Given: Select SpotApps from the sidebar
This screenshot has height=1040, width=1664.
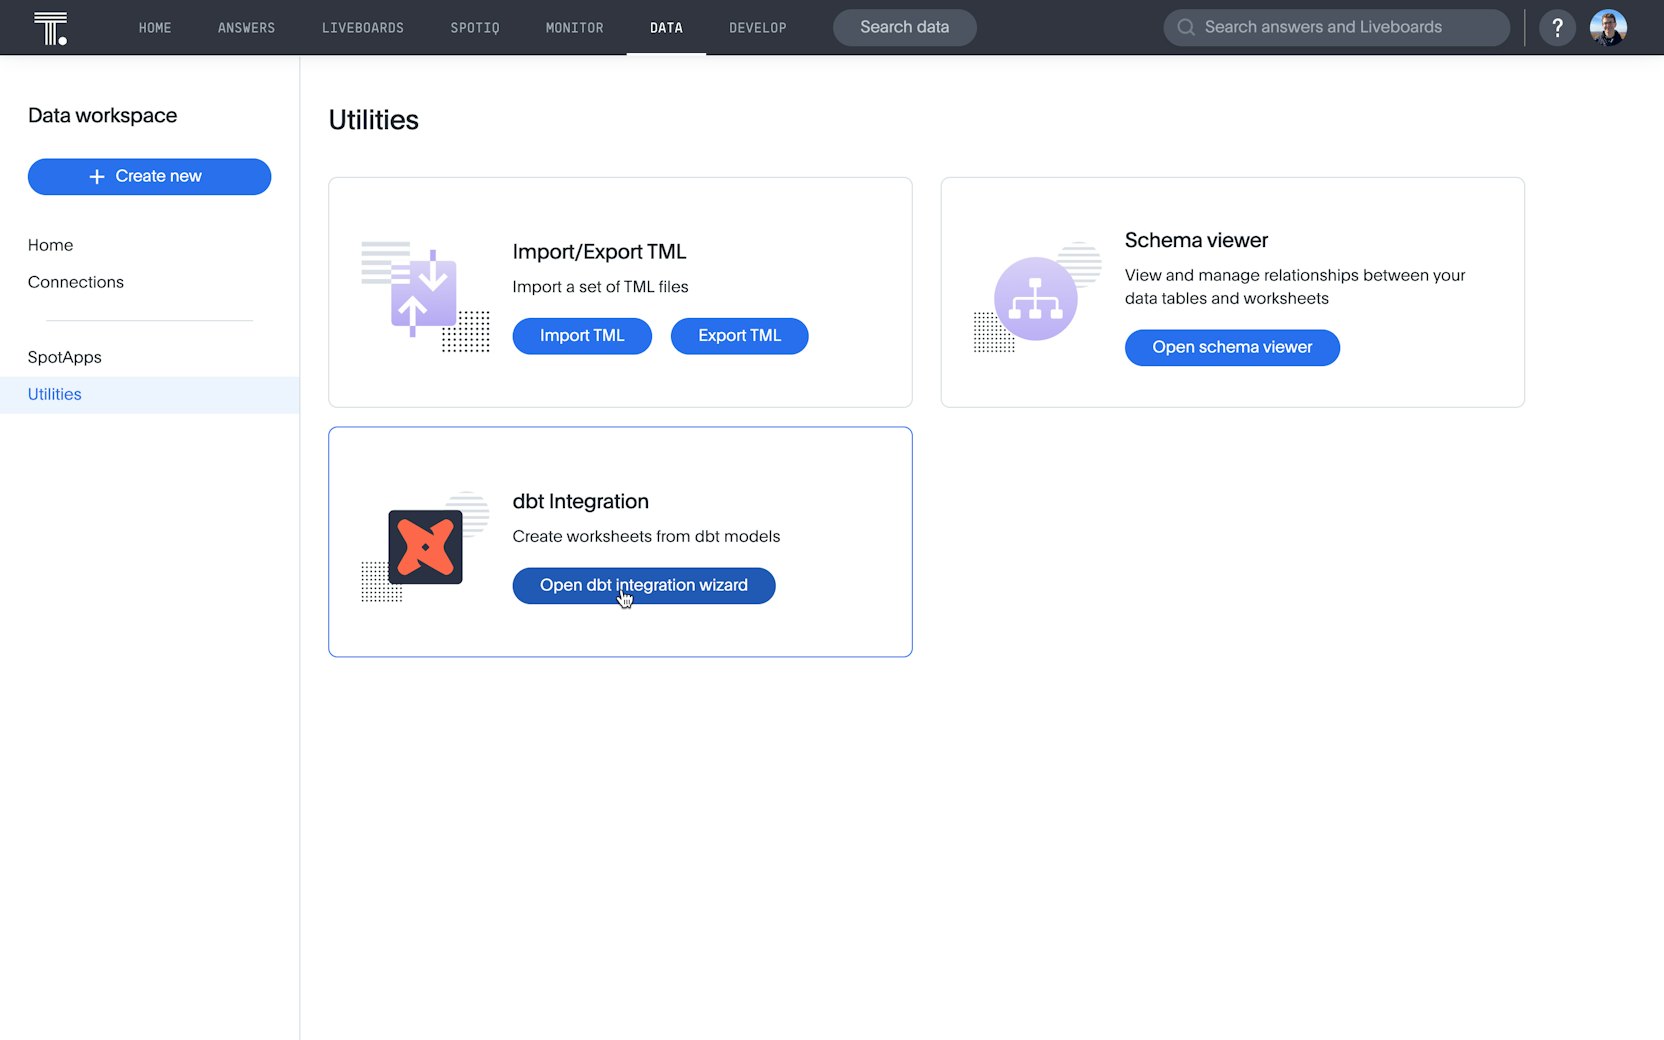Looking at the screenshot, I should click(x=64, y=357).
